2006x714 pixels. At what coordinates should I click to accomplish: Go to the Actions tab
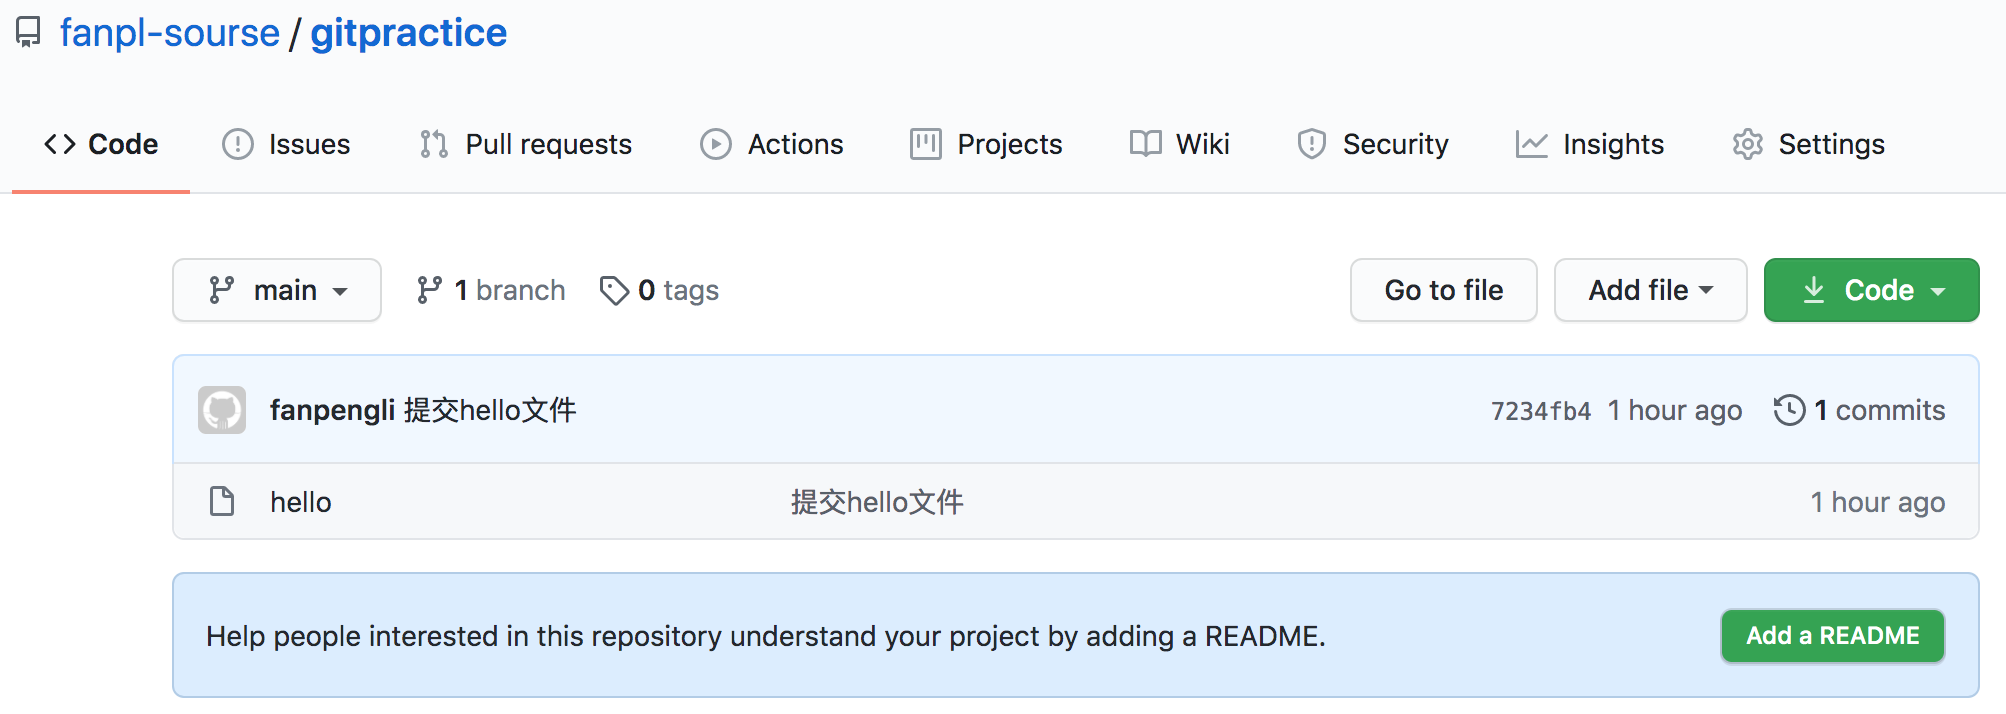772,144
